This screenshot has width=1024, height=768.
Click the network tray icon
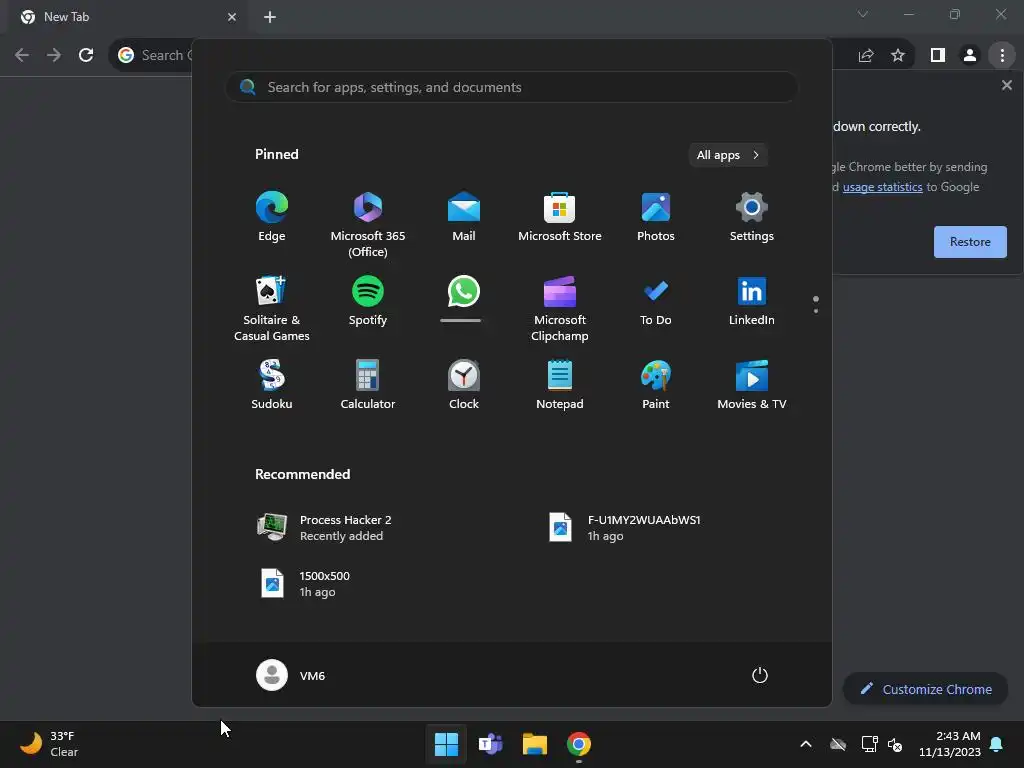tap(869, 744)
